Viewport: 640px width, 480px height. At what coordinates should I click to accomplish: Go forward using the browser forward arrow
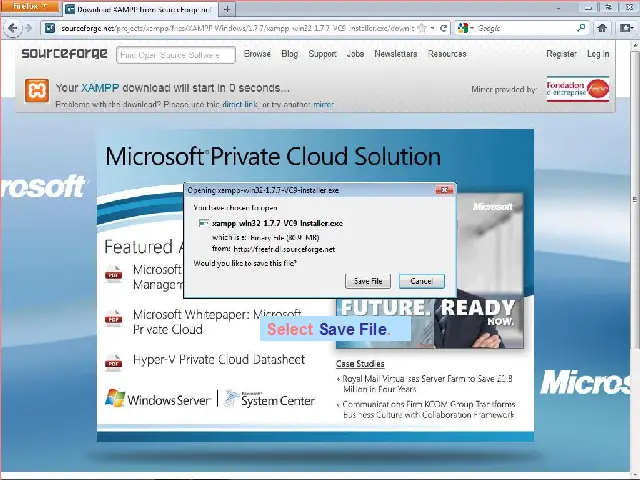(28, 28)
